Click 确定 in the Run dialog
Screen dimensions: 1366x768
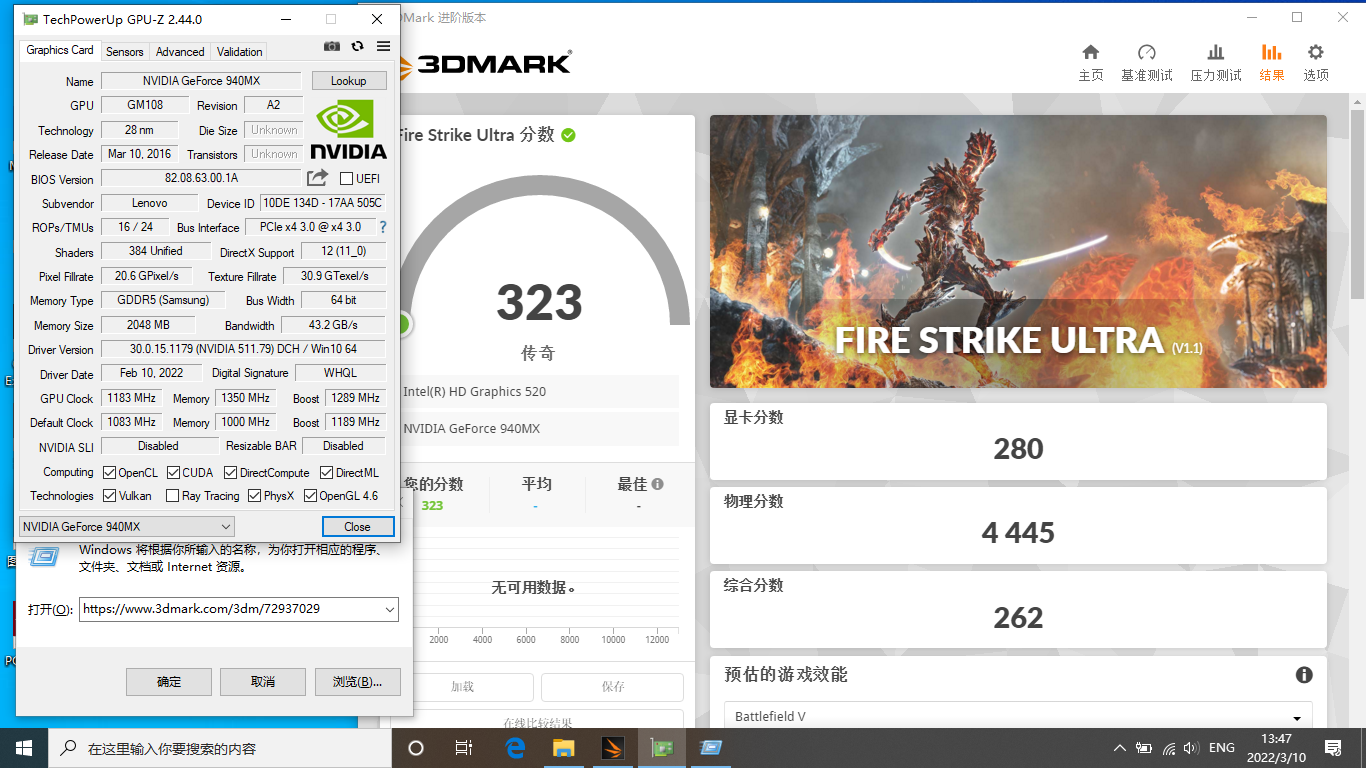169,682
